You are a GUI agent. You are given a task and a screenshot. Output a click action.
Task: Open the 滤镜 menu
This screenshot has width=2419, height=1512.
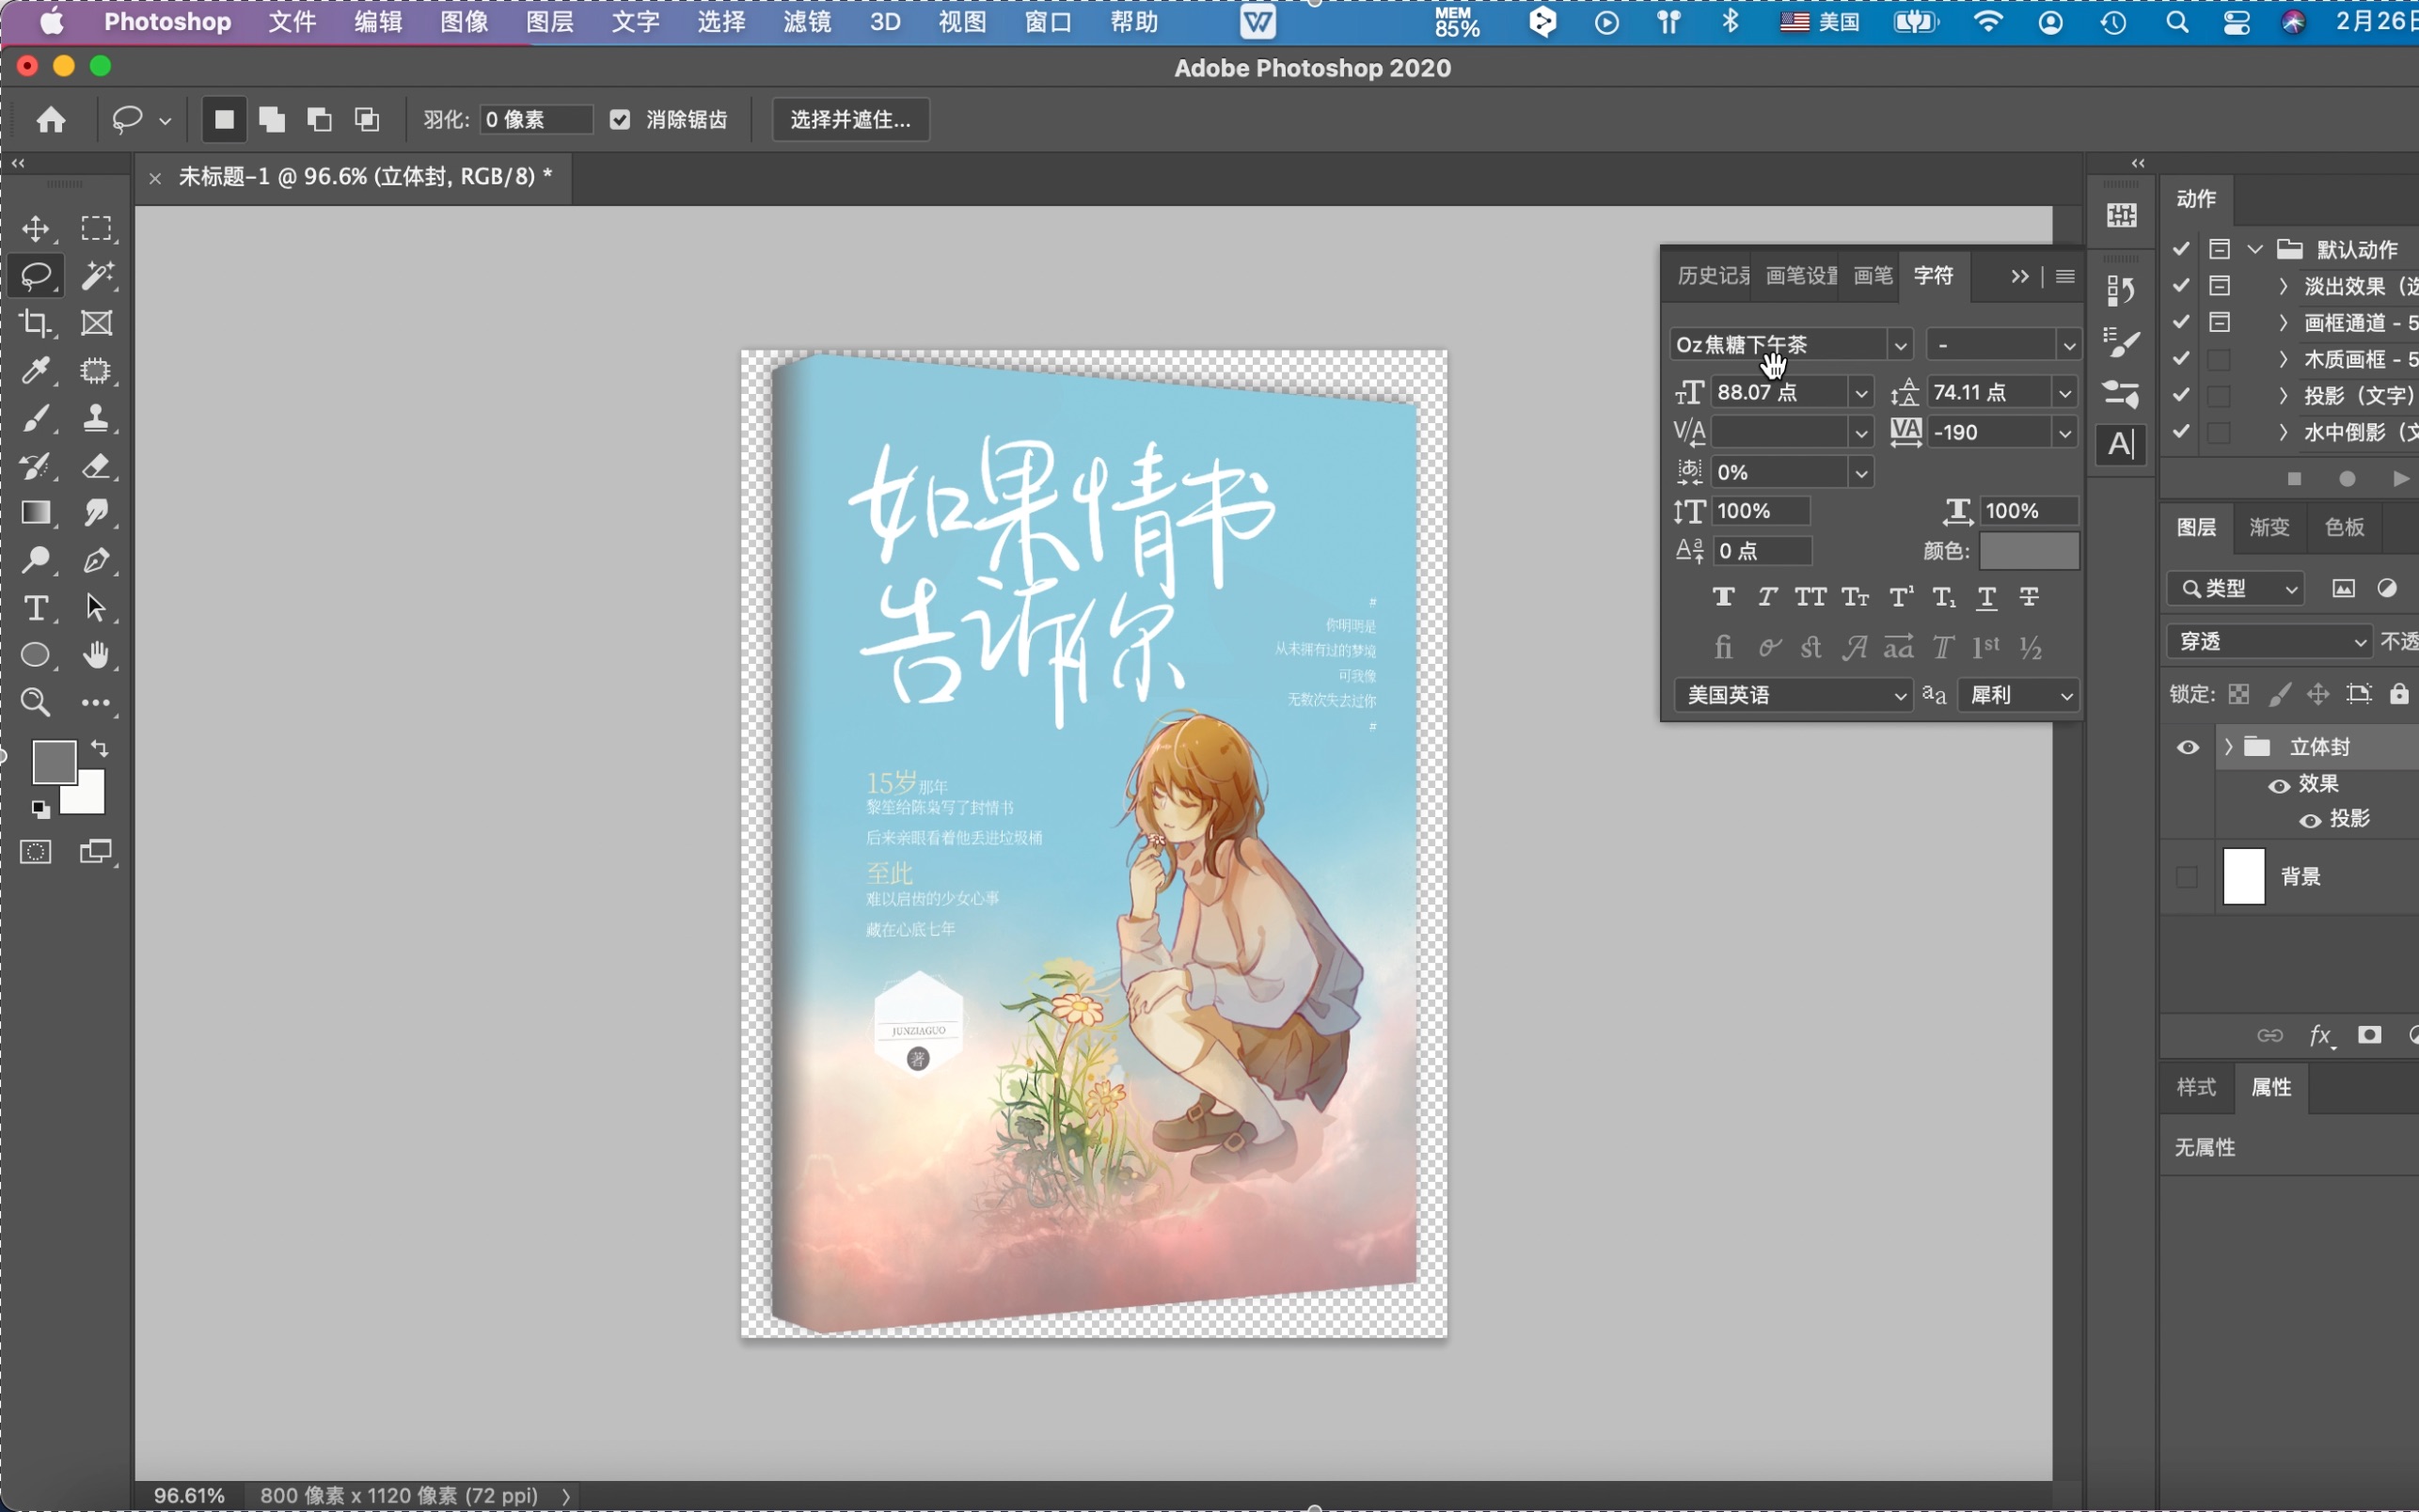pos(807,22)
